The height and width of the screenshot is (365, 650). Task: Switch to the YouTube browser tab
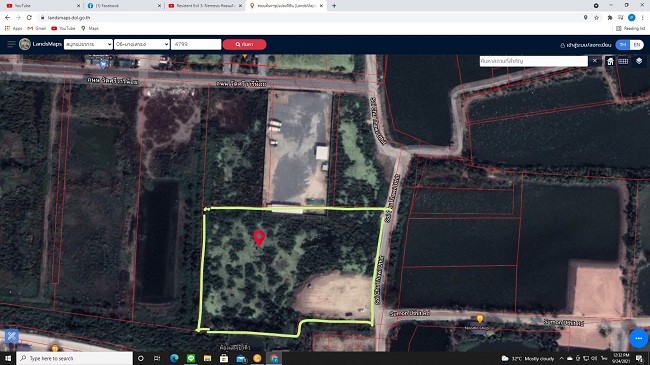click(x=43, y=6)
